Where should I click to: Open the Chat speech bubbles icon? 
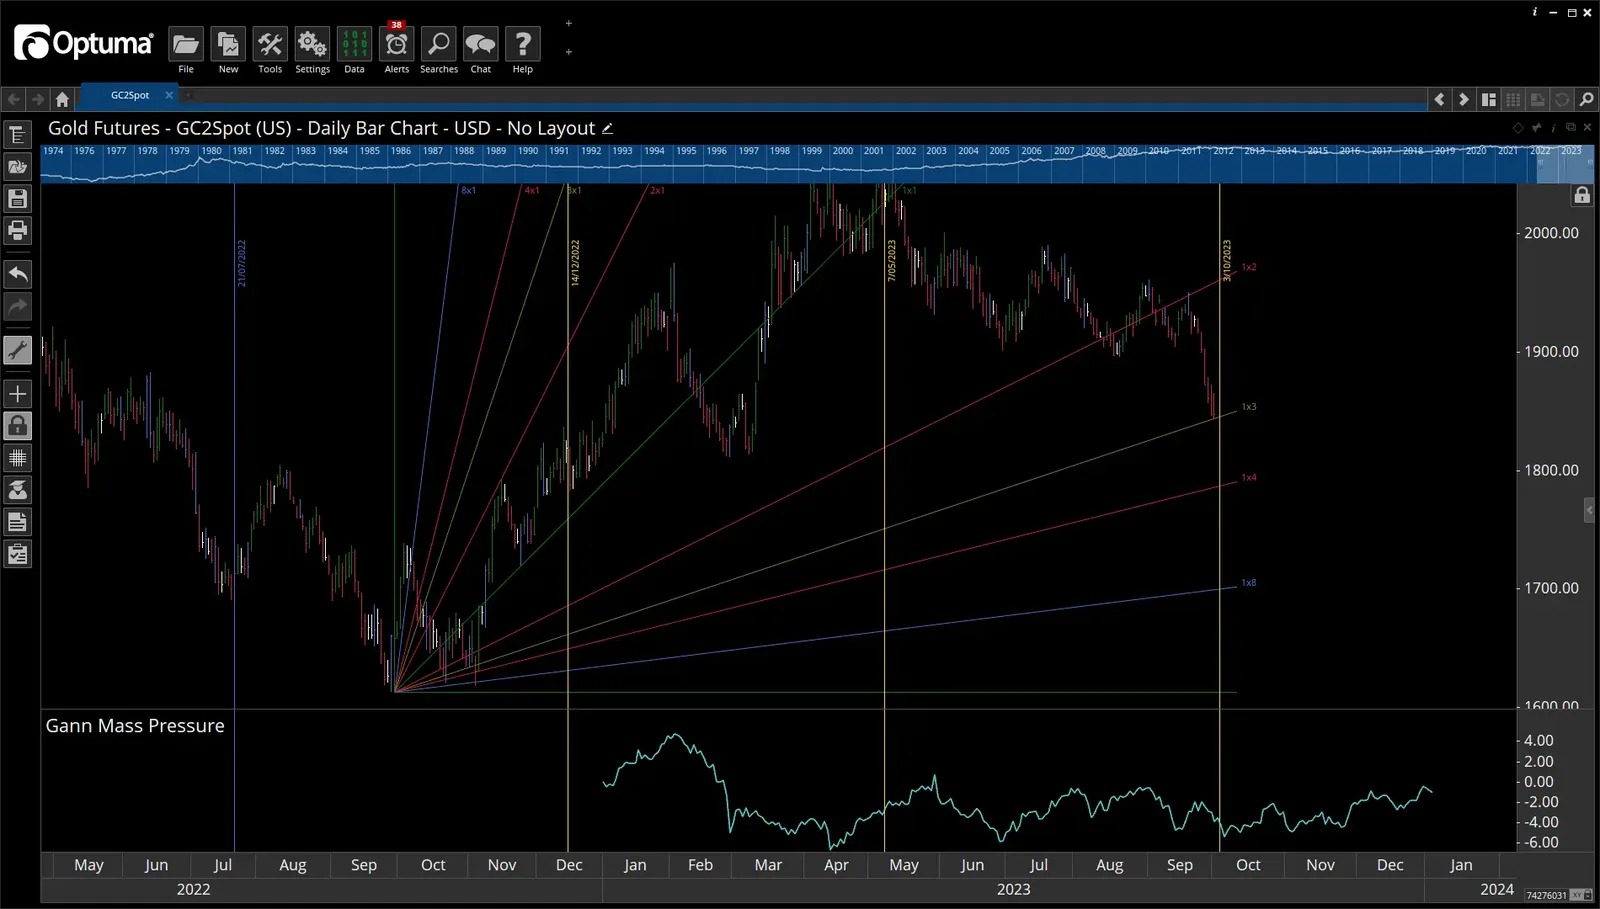[481, 44]
